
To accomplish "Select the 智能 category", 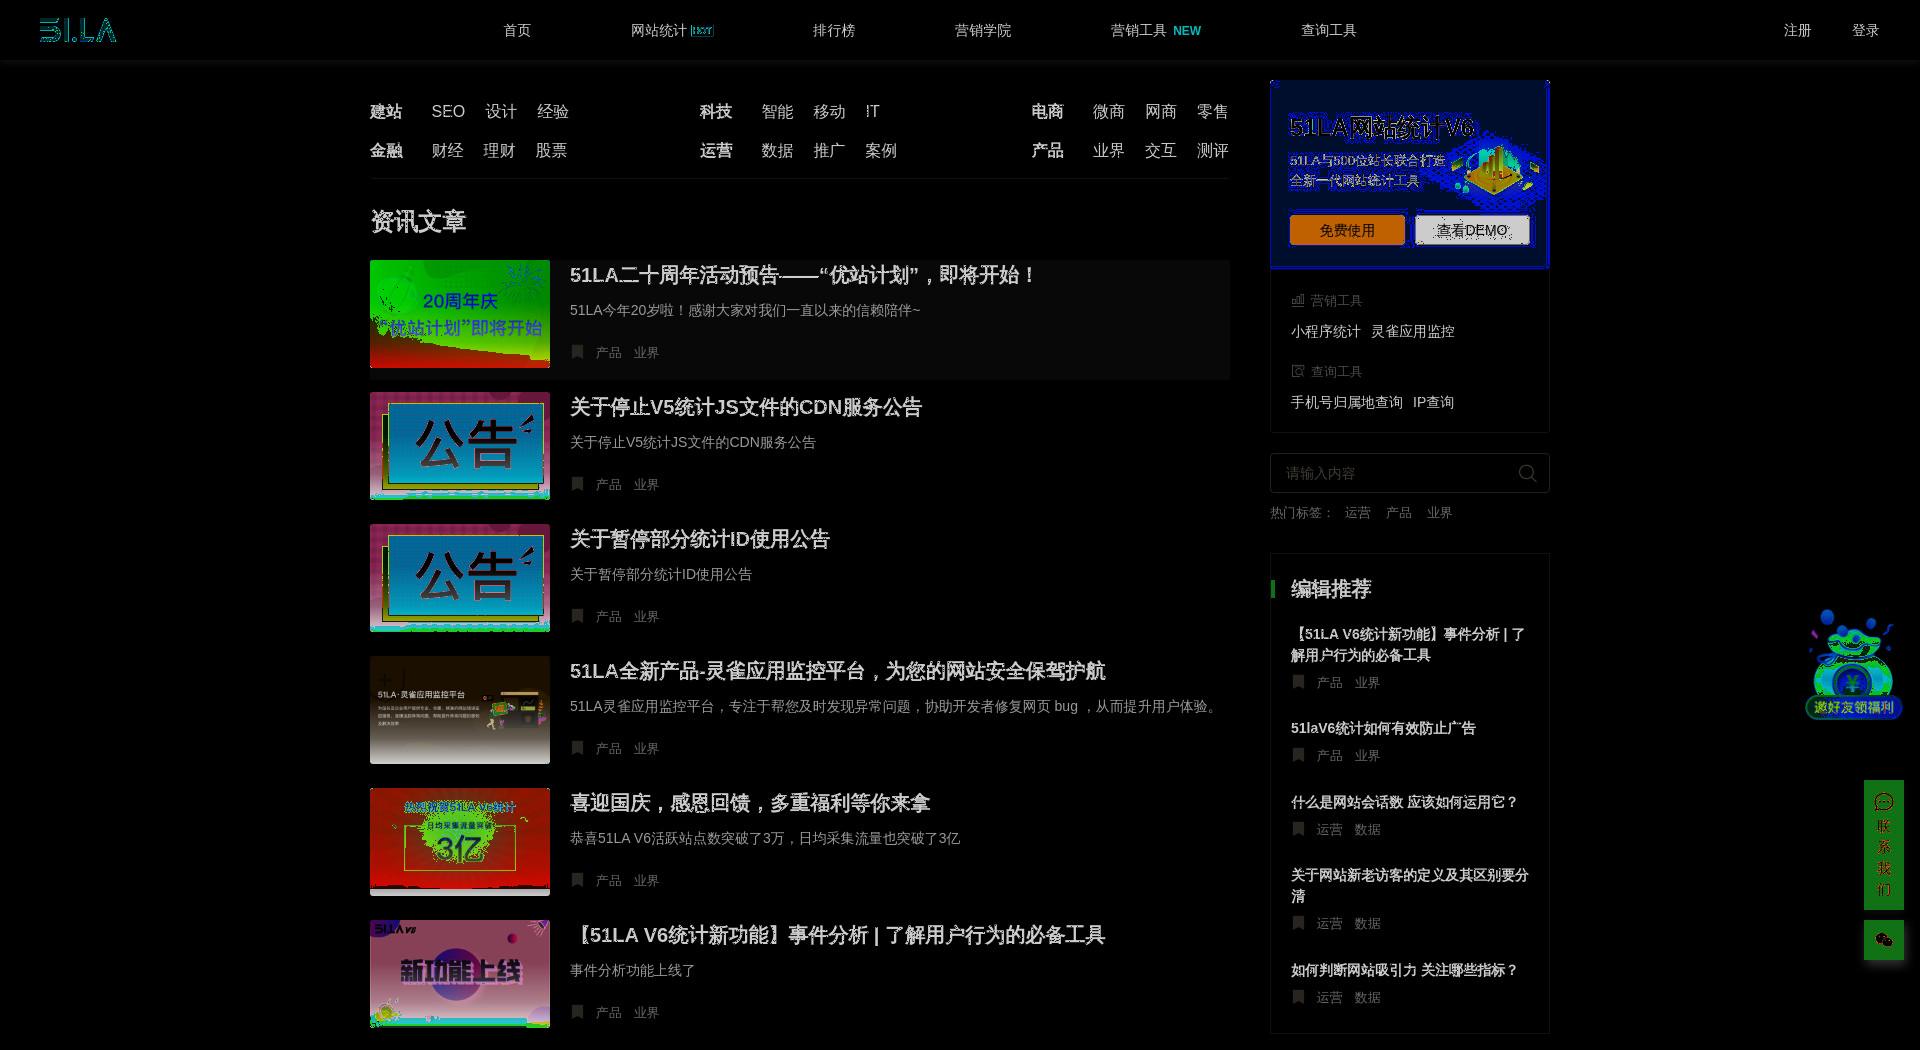I will 777,111.
